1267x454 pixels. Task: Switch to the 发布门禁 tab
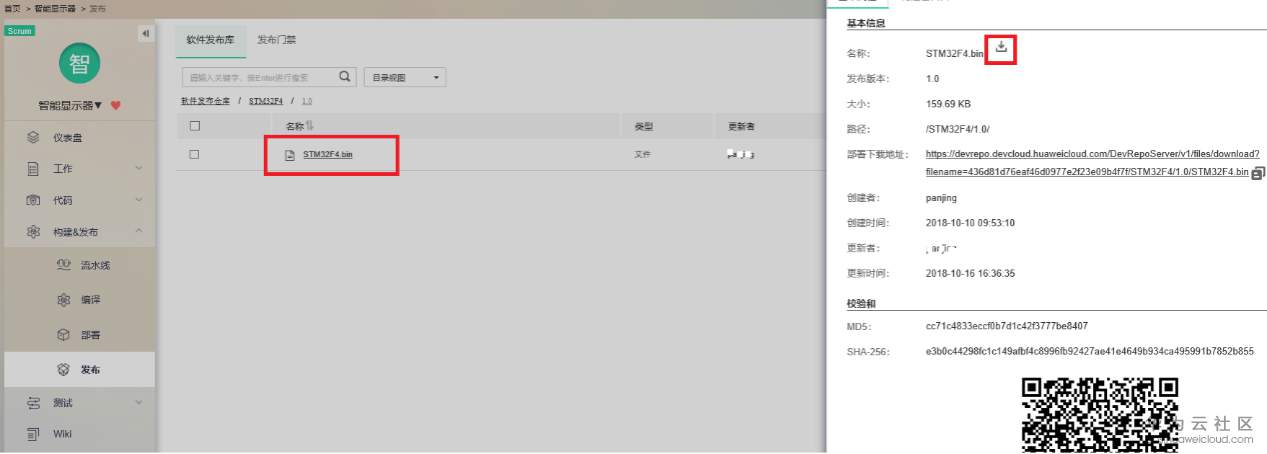(x=276, y=40)
